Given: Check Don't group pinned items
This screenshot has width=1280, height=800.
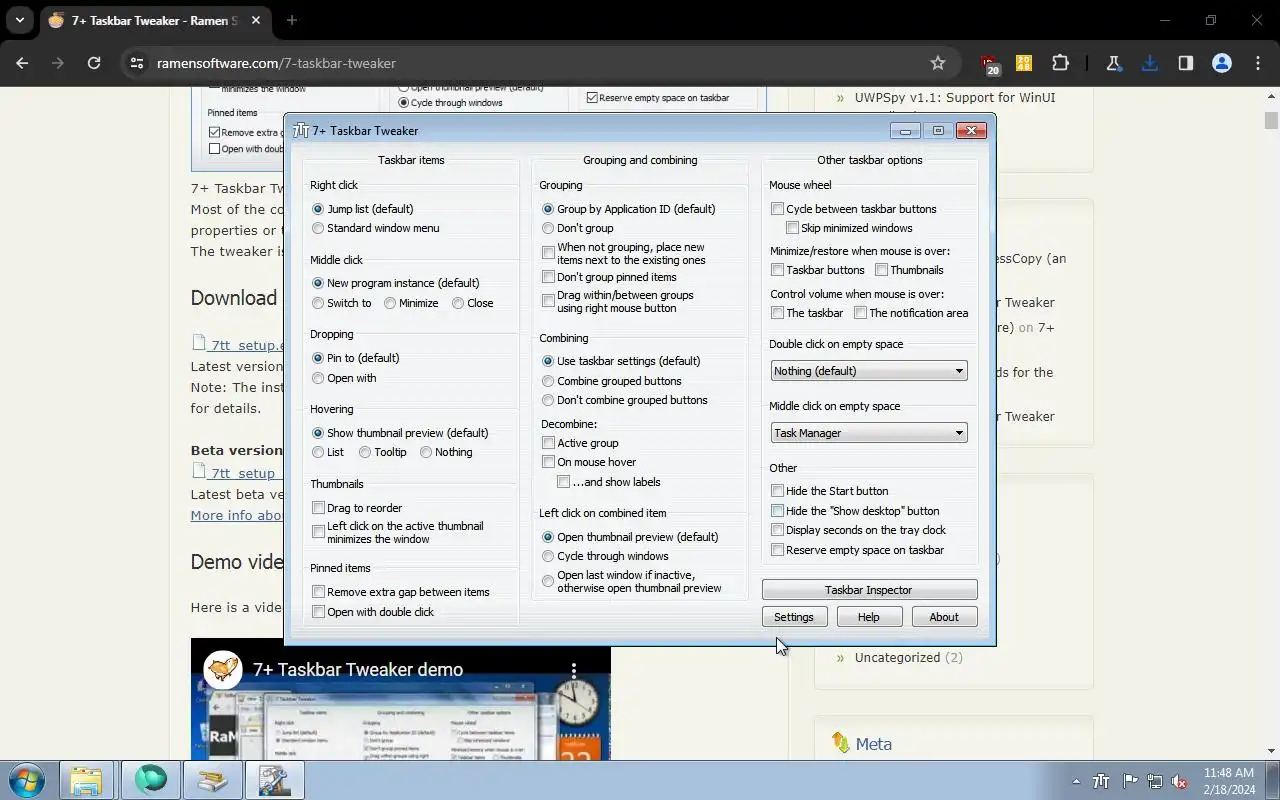Looking at the screenshot, I should pos(609,277).
